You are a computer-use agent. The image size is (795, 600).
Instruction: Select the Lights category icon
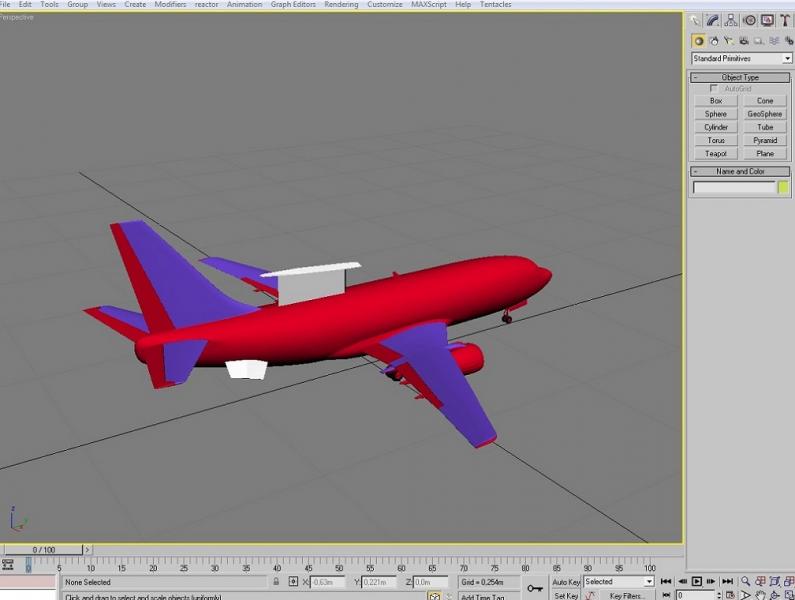tap(729, 41)
